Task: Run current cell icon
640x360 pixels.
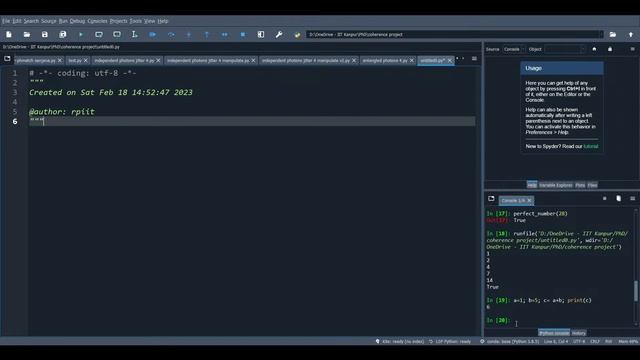Action: point(99,35)
